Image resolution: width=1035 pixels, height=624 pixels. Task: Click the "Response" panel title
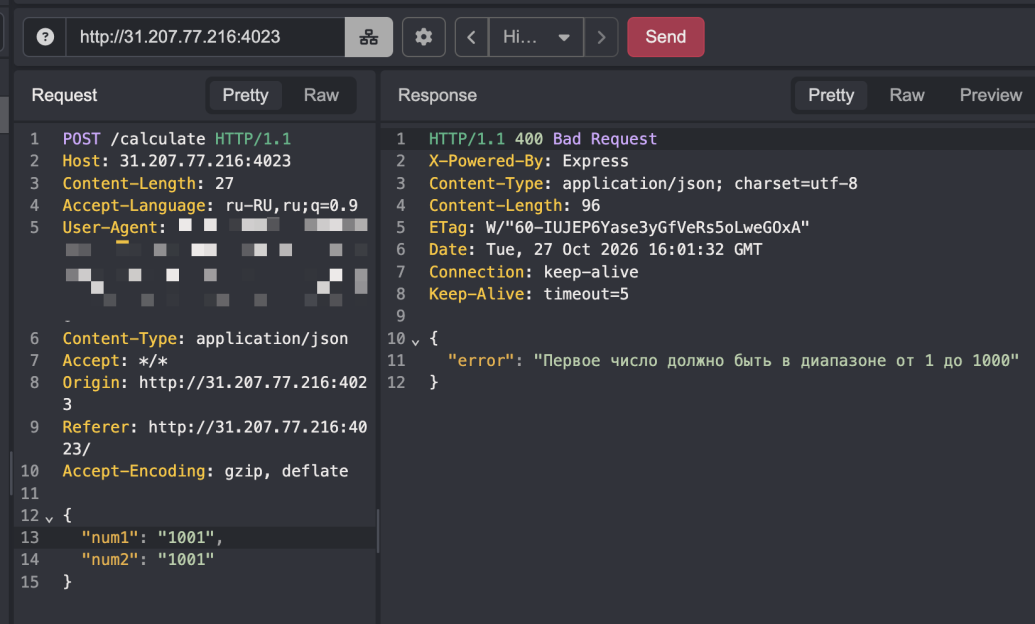437,95
